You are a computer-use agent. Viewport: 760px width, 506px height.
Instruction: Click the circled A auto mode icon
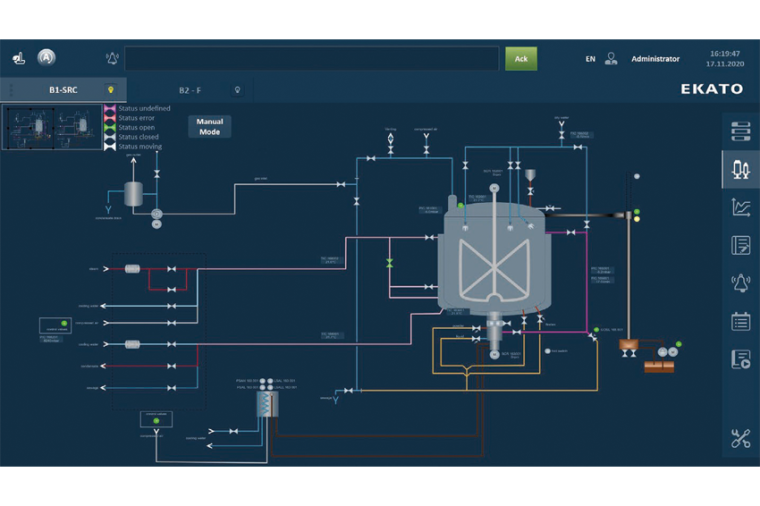point(46,58)
